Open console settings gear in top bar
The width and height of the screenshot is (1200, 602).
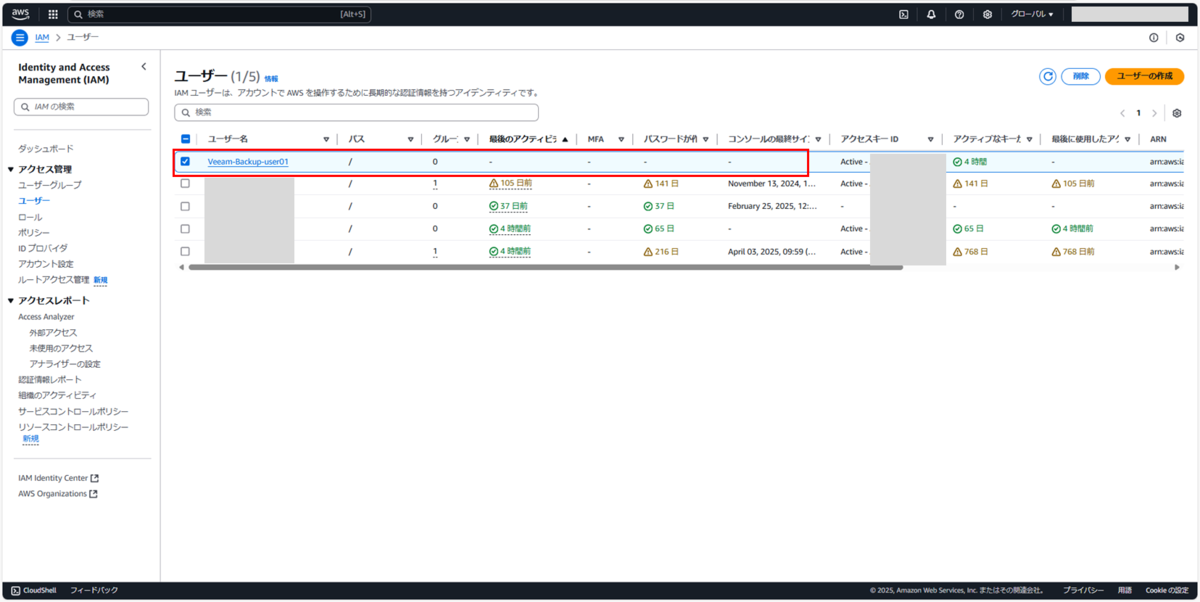987,14
